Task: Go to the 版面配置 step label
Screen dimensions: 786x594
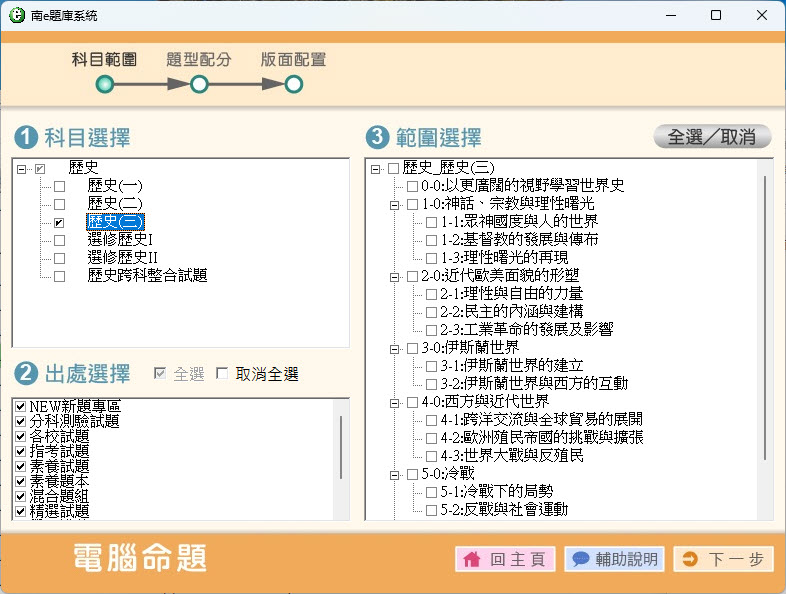Action: click(293, 60)
